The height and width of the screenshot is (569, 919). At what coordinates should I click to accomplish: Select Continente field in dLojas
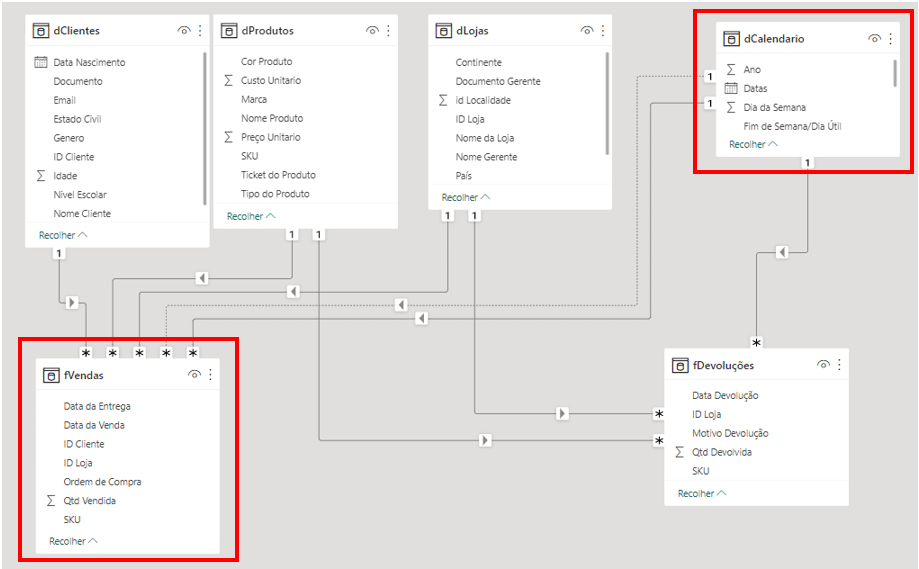[x=479, y=62]
